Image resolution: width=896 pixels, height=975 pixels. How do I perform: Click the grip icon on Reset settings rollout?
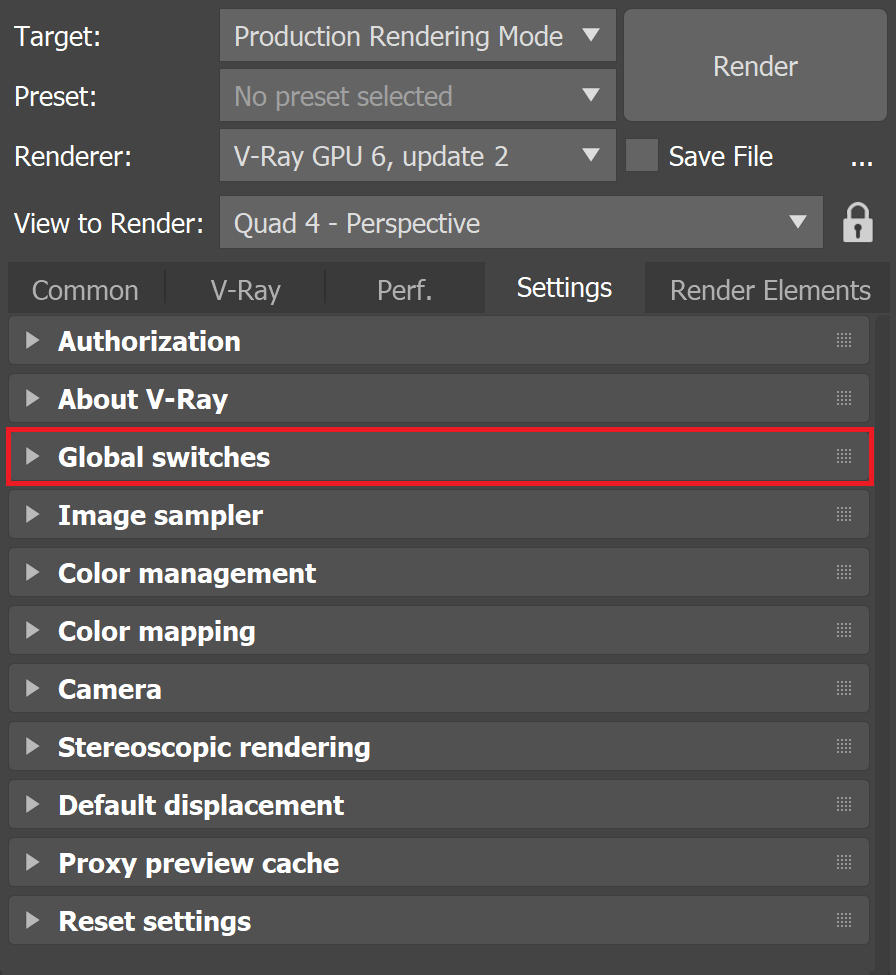(x=841, y=920)
